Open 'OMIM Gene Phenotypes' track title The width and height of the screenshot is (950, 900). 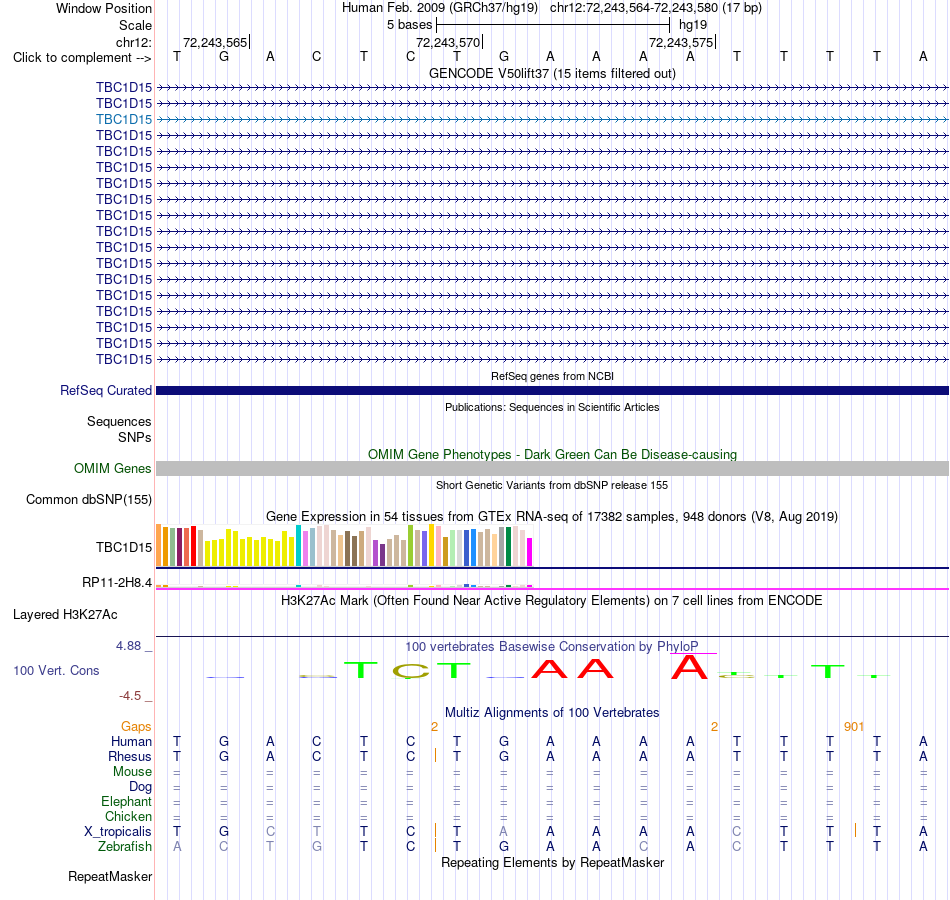click(x=552, y=455)
